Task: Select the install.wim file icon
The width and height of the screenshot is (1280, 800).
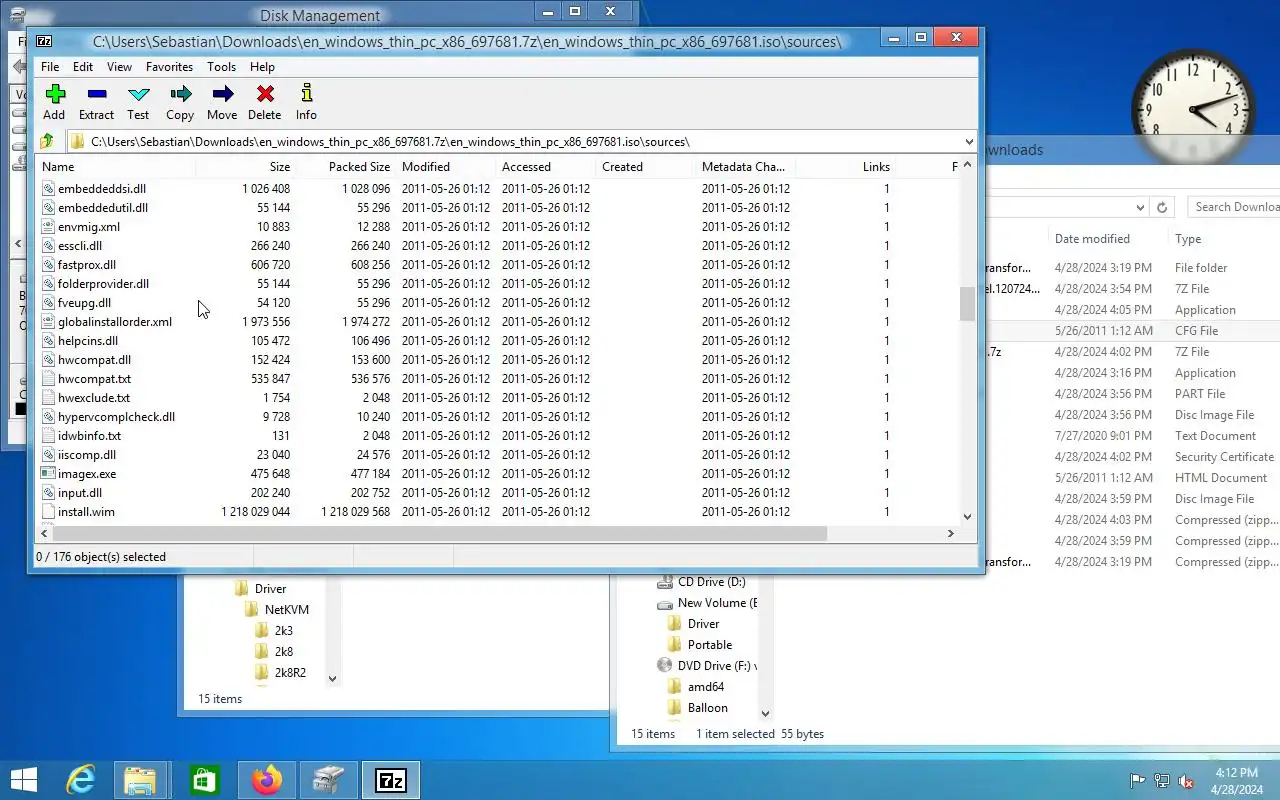Action: pos(48,512)
